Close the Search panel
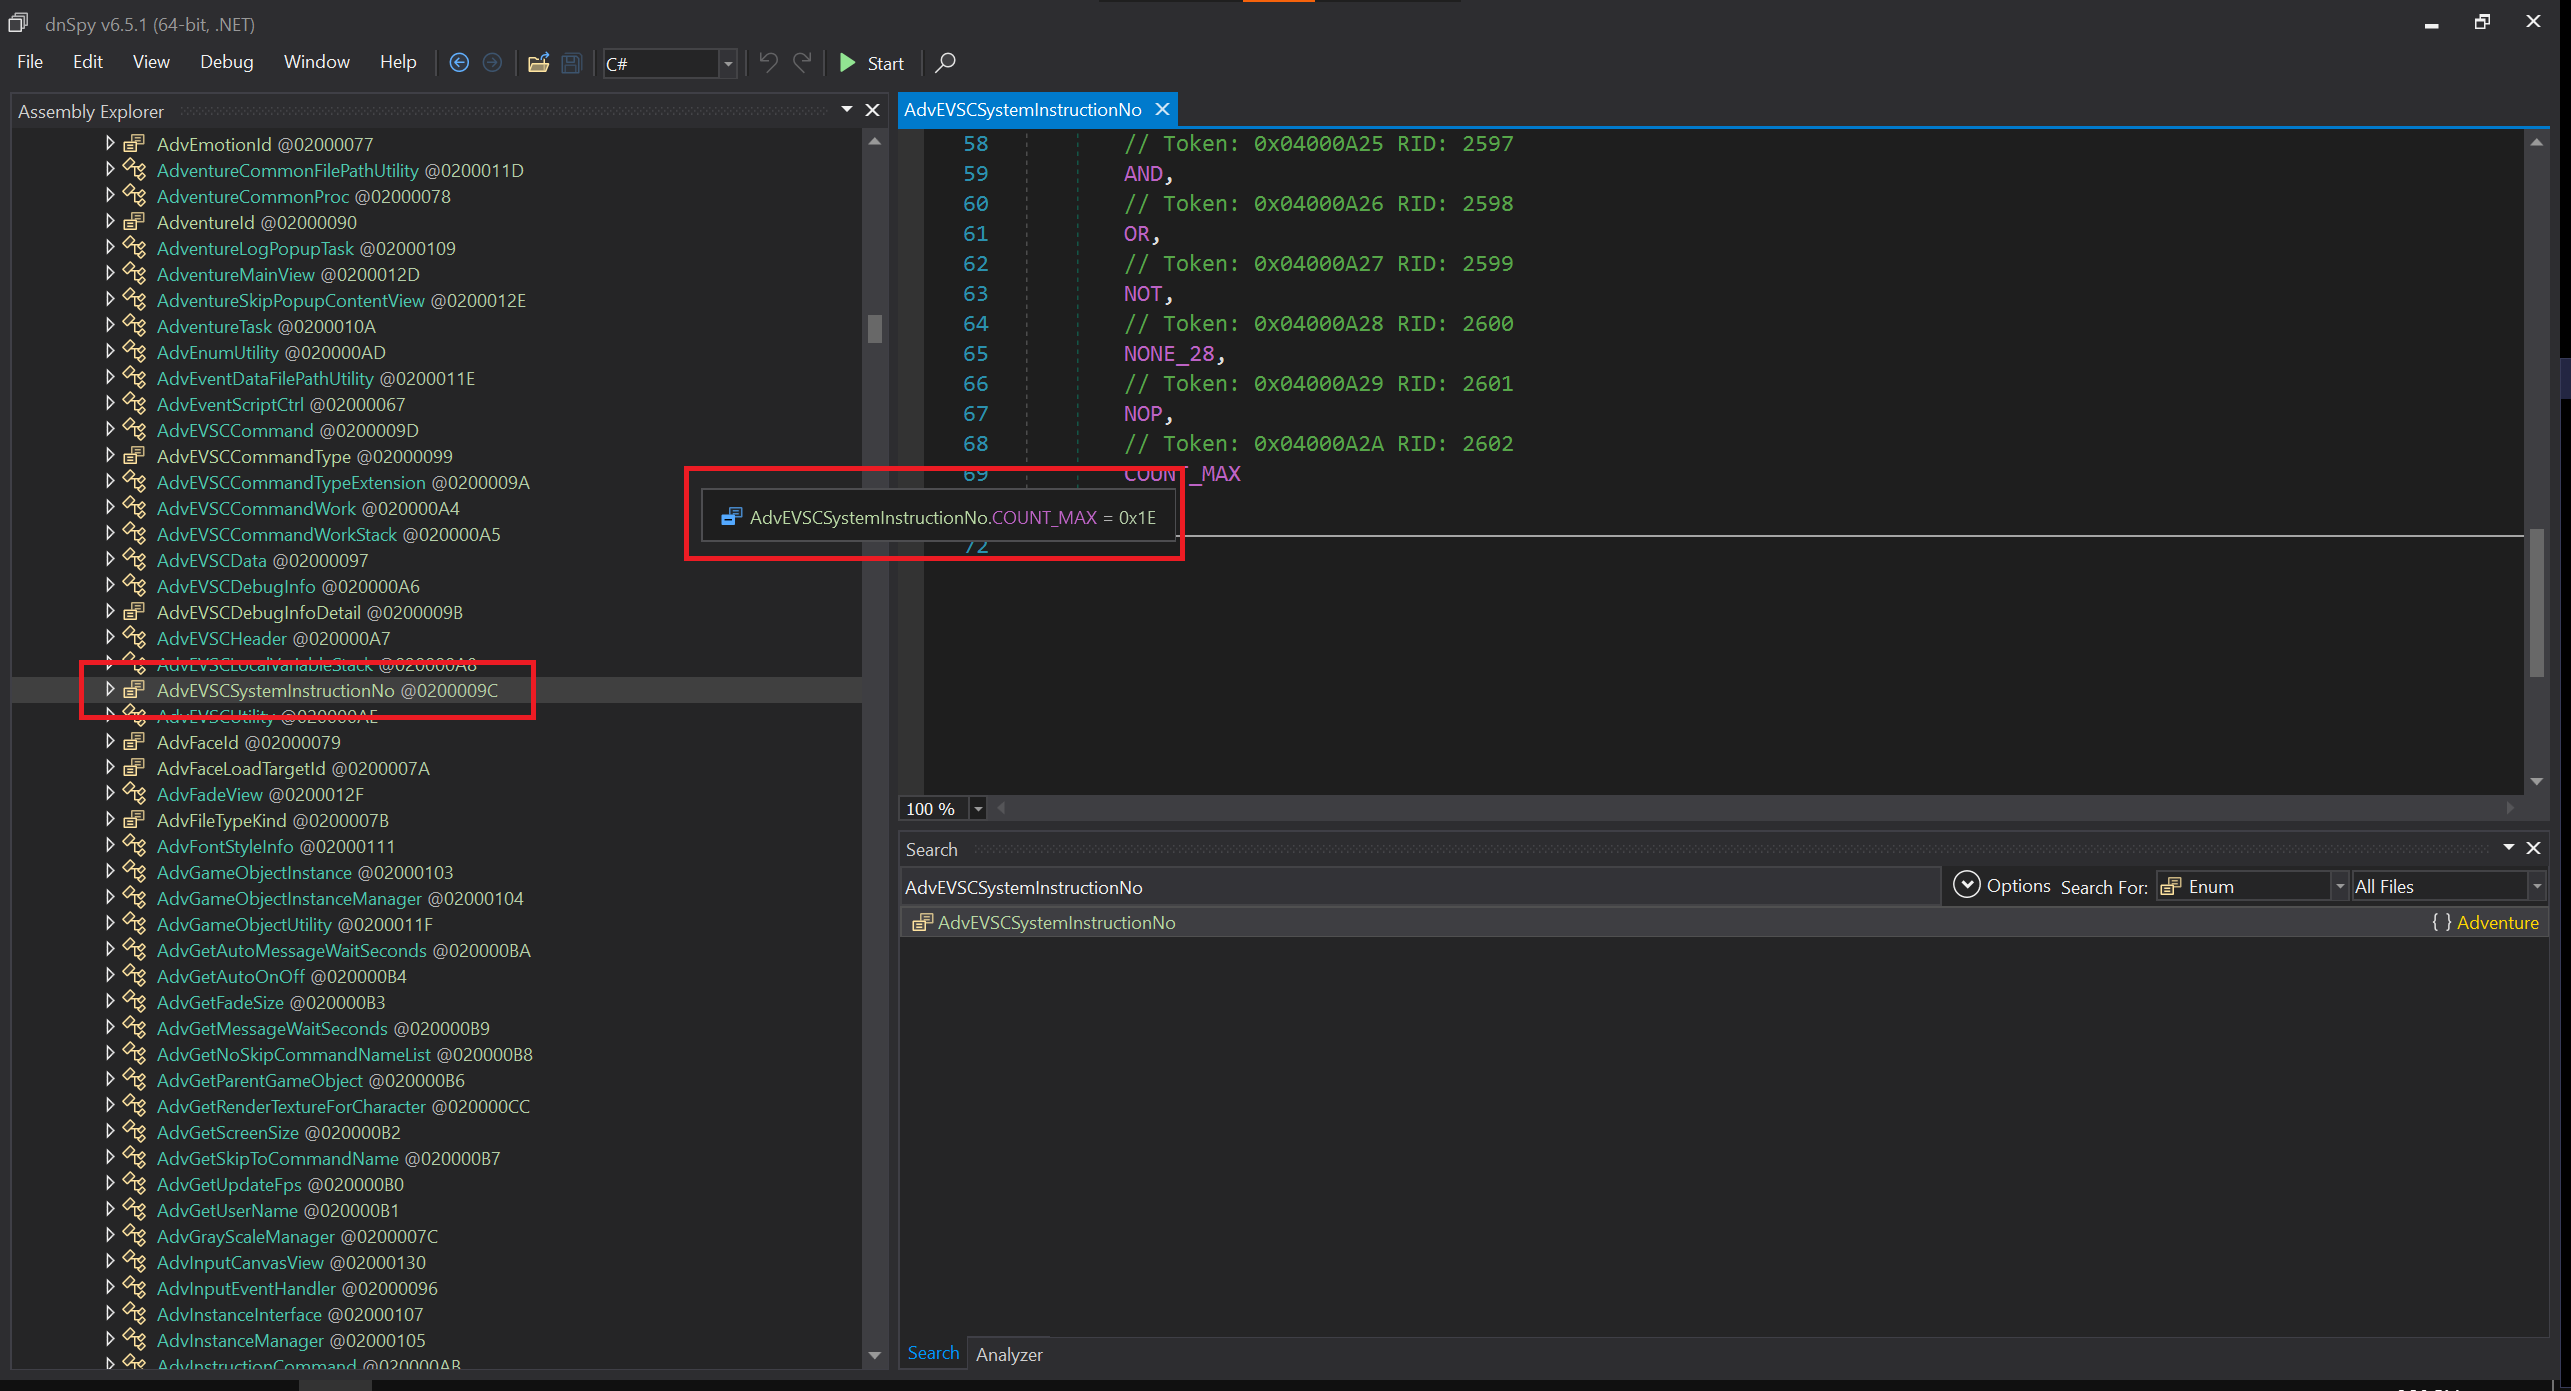The width and height of the screenshot is (2571, 1391). (x=2533, y=848)
